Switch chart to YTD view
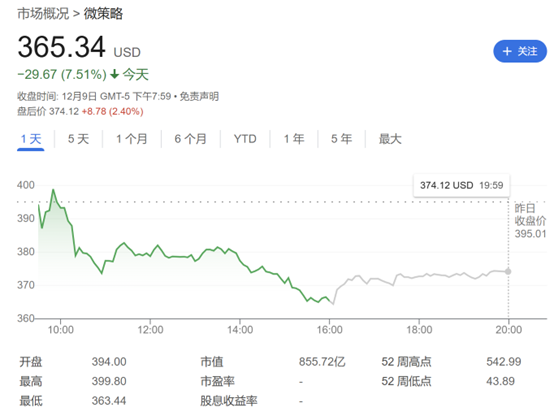Screen dimensions: 554x416 coord(245,139)
